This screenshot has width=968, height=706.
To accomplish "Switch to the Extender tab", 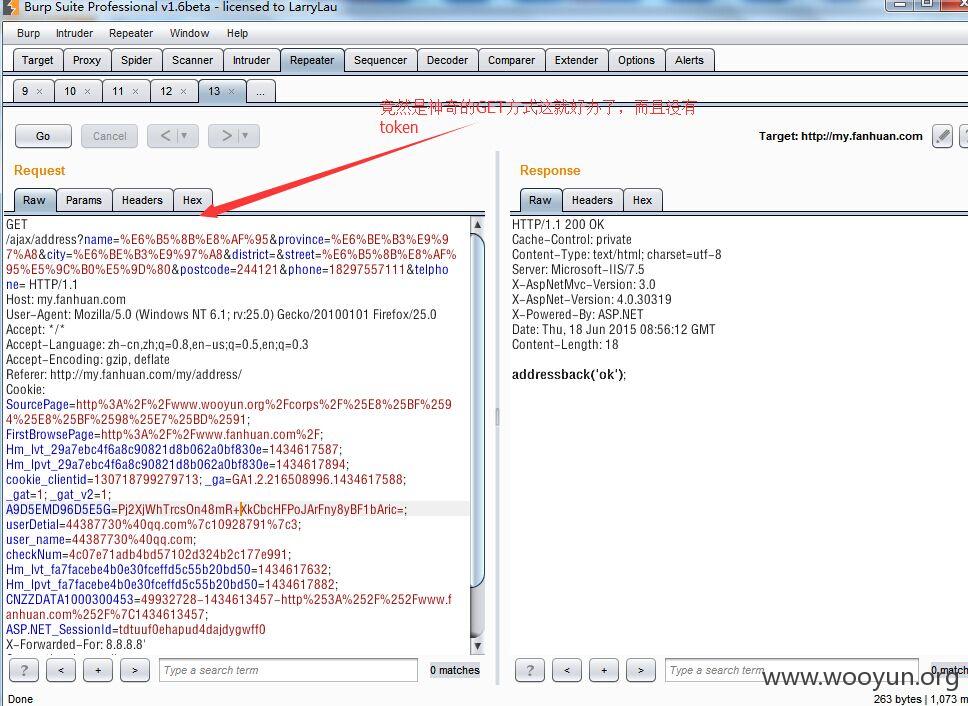I will point(576,60).
